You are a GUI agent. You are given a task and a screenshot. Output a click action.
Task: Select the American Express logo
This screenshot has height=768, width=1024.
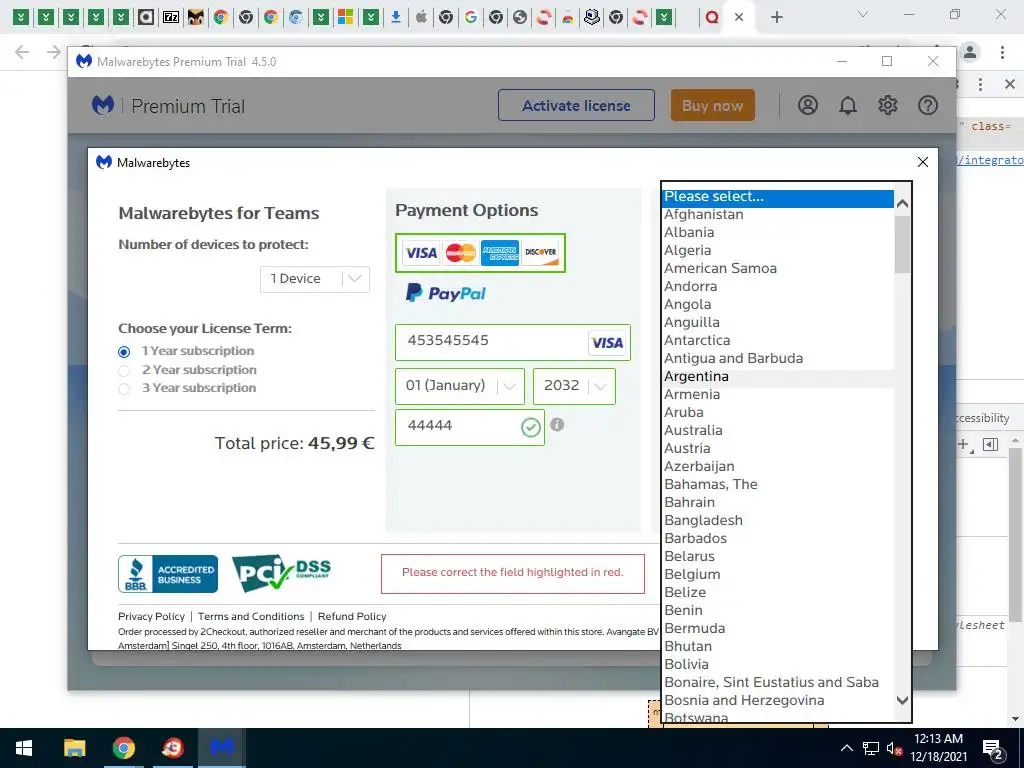point(500,253)
